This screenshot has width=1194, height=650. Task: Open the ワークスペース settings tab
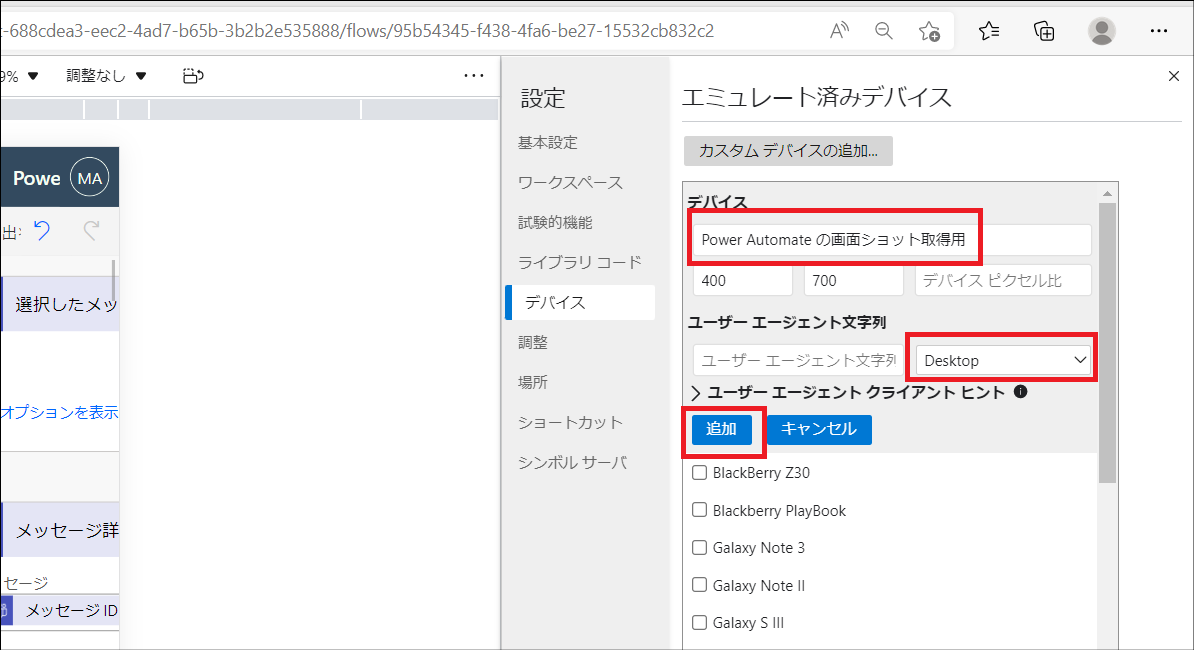(570, 183)
